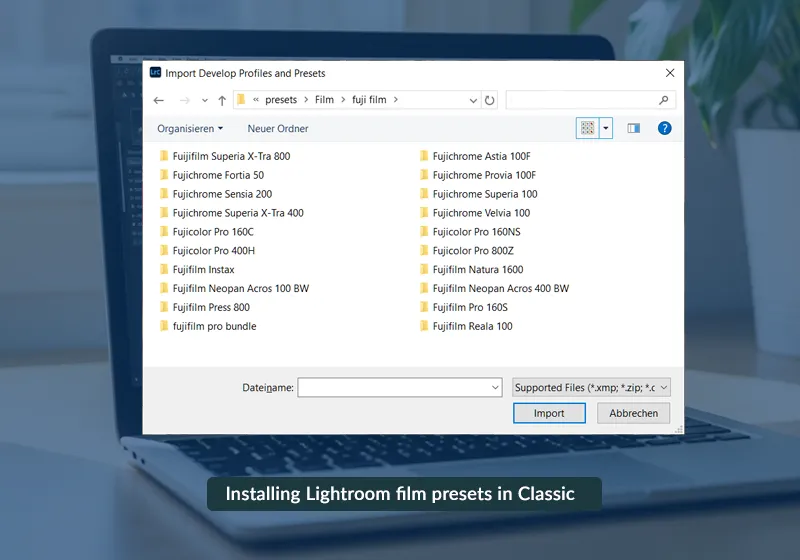The image size is (800, 560).
Task: Select folder Fujifilm Neopan Acros 400 BW
Action: pos(494,288)
